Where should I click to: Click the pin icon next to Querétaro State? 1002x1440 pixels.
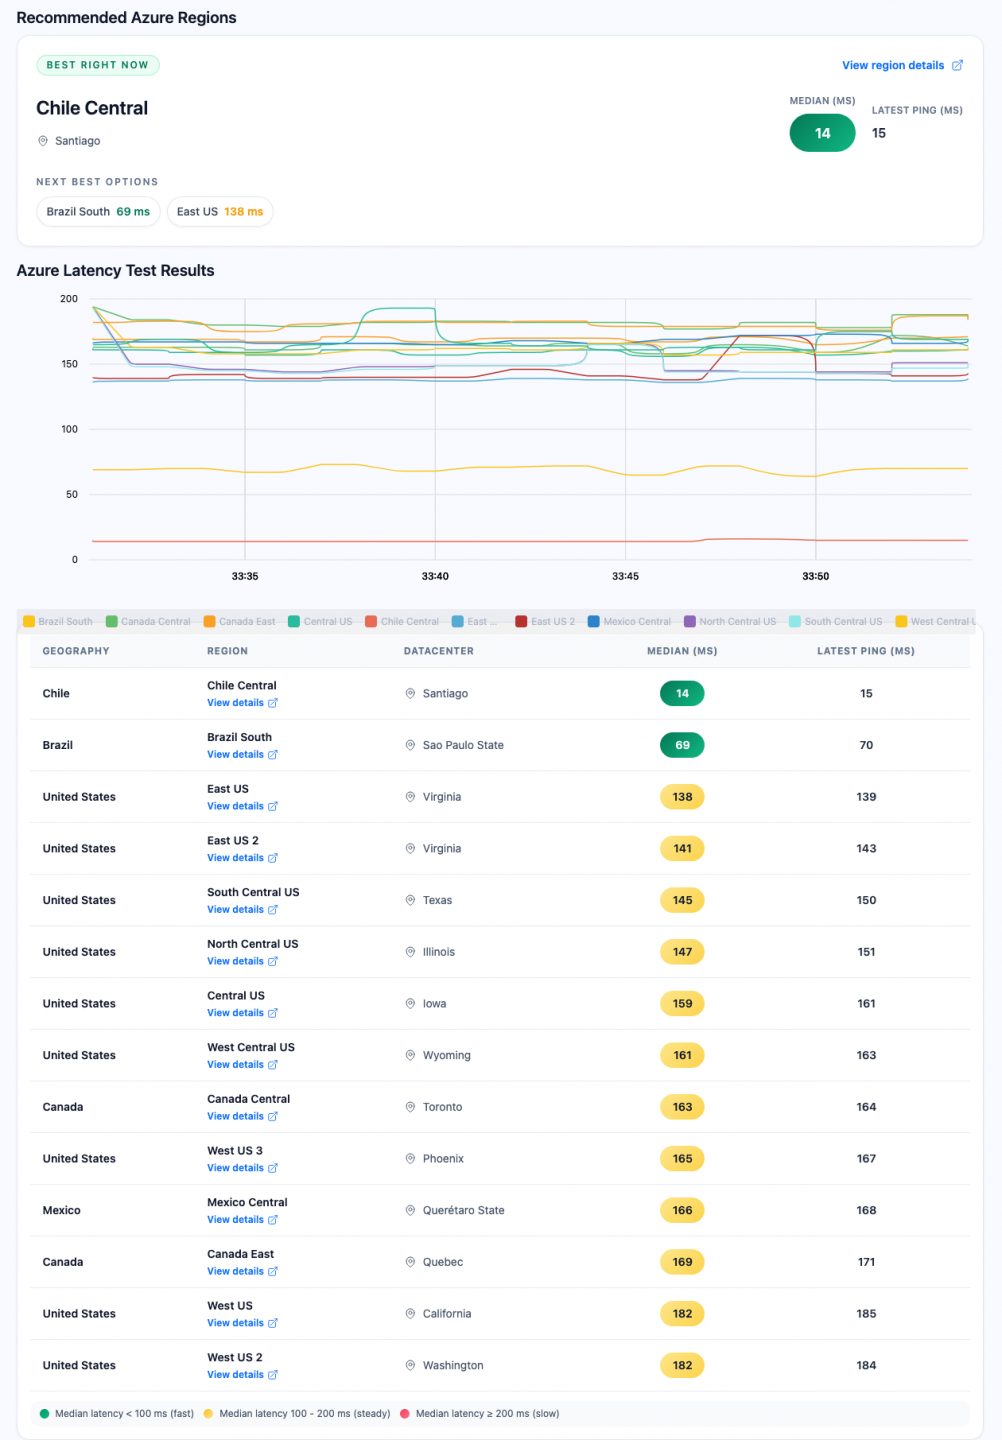410,1210
